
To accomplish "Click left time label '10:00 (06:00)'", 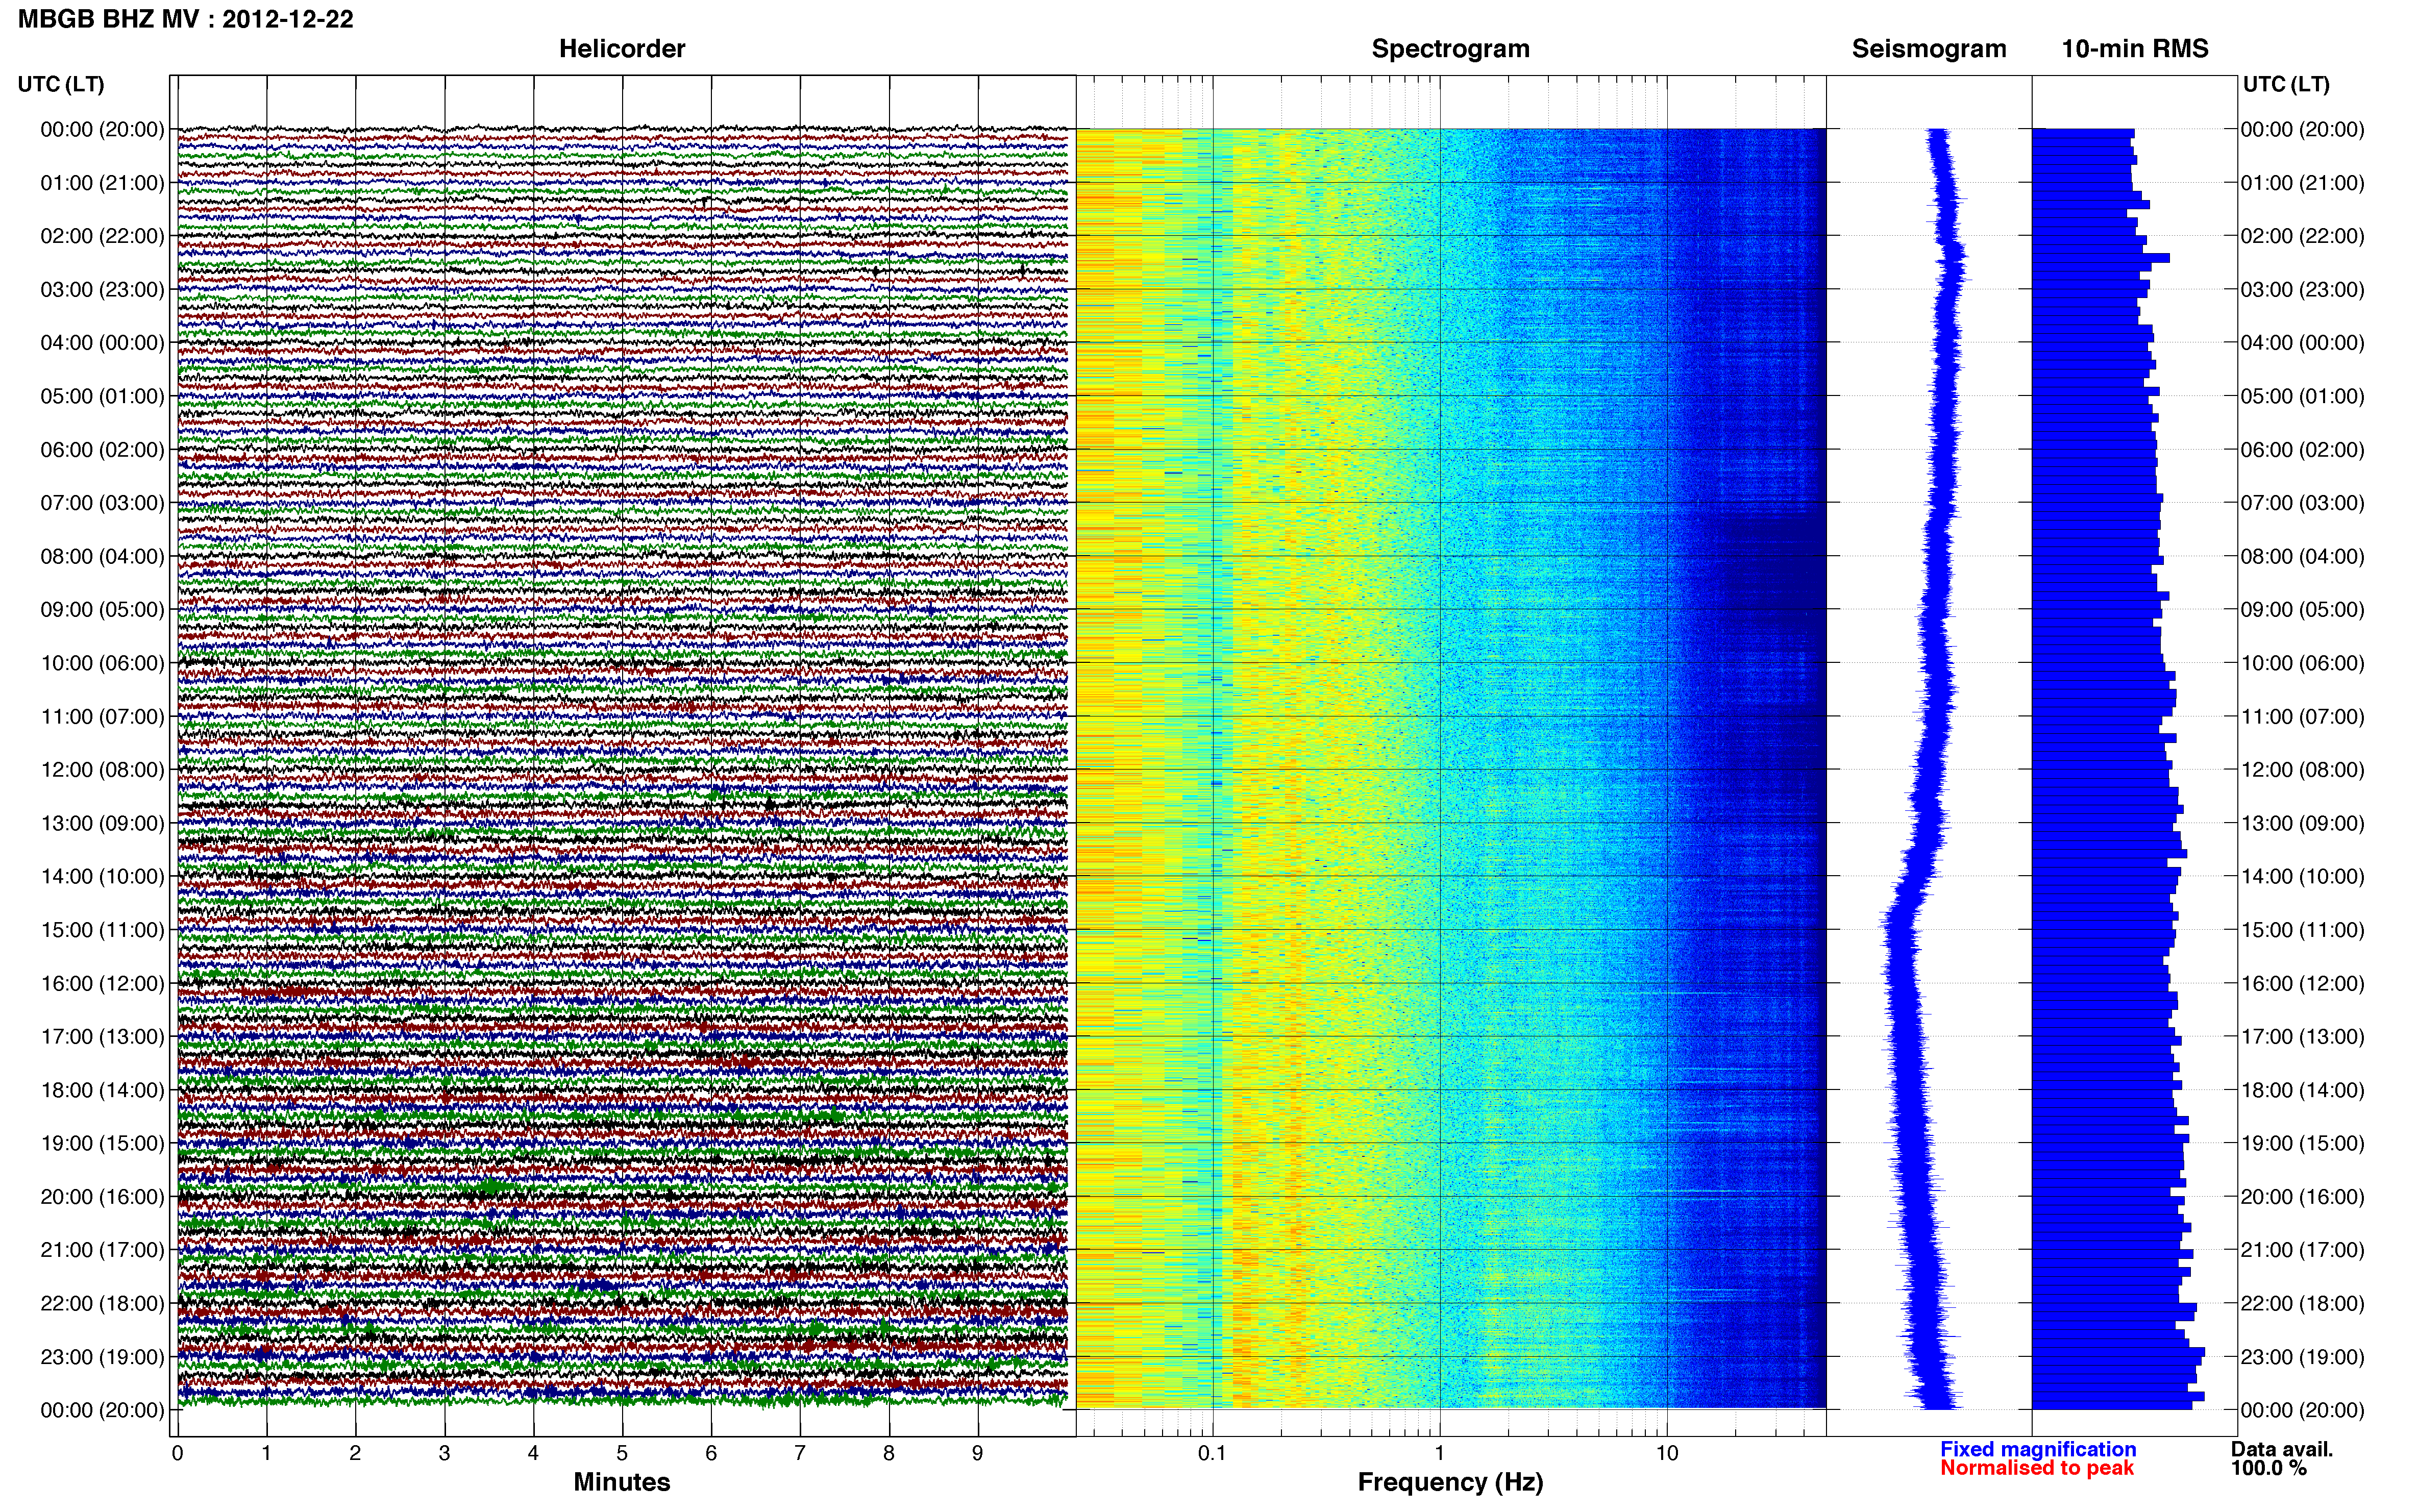I will 102,663.
